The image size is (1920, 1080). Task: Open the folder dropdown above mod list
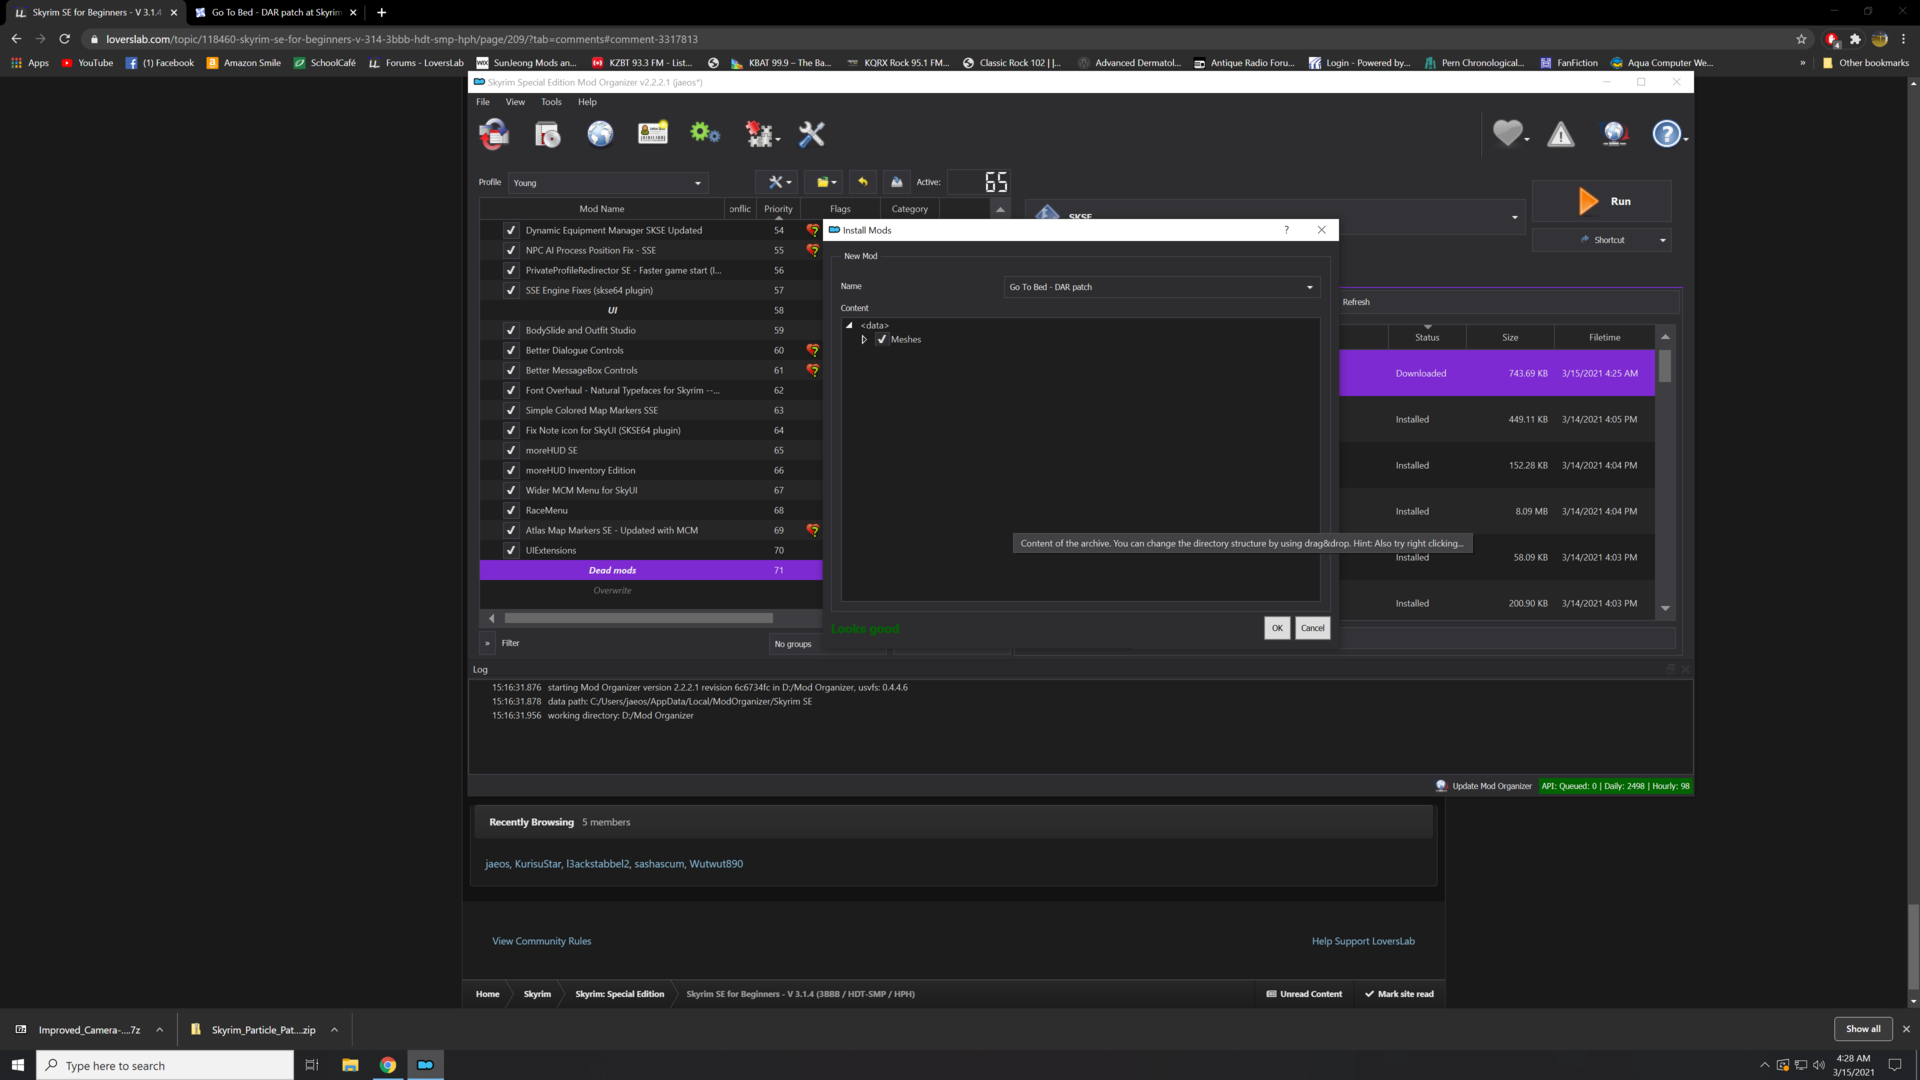[825, 182]
